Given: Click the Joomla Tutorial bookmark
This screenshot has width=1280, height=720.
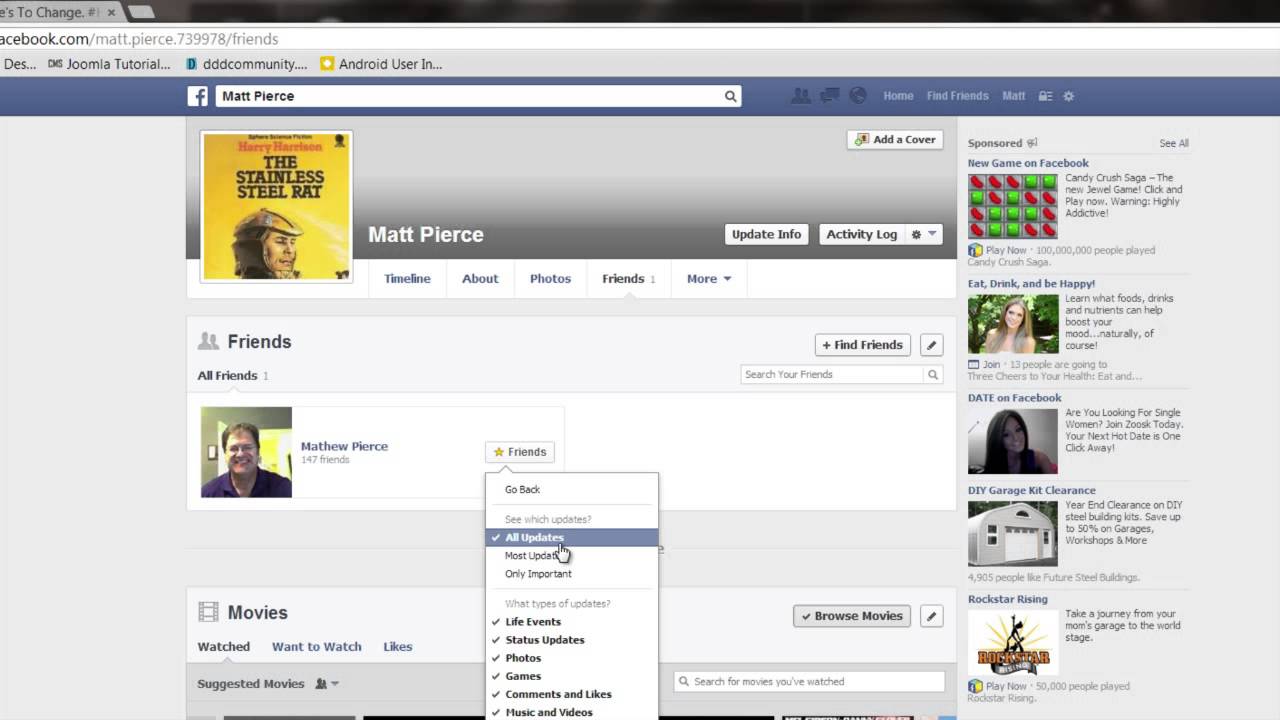Looking at the screenshot, I should [109, 64].
